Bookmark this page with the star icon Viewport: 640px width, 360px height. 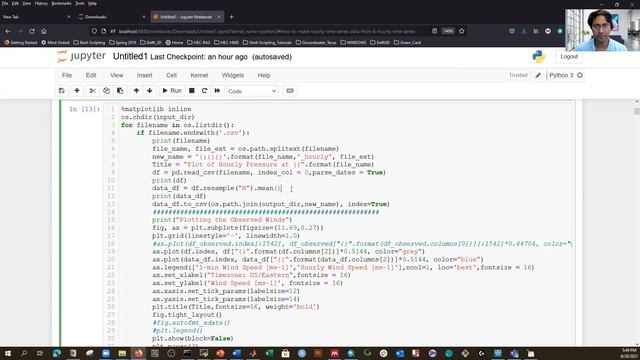tap(462, 31)
